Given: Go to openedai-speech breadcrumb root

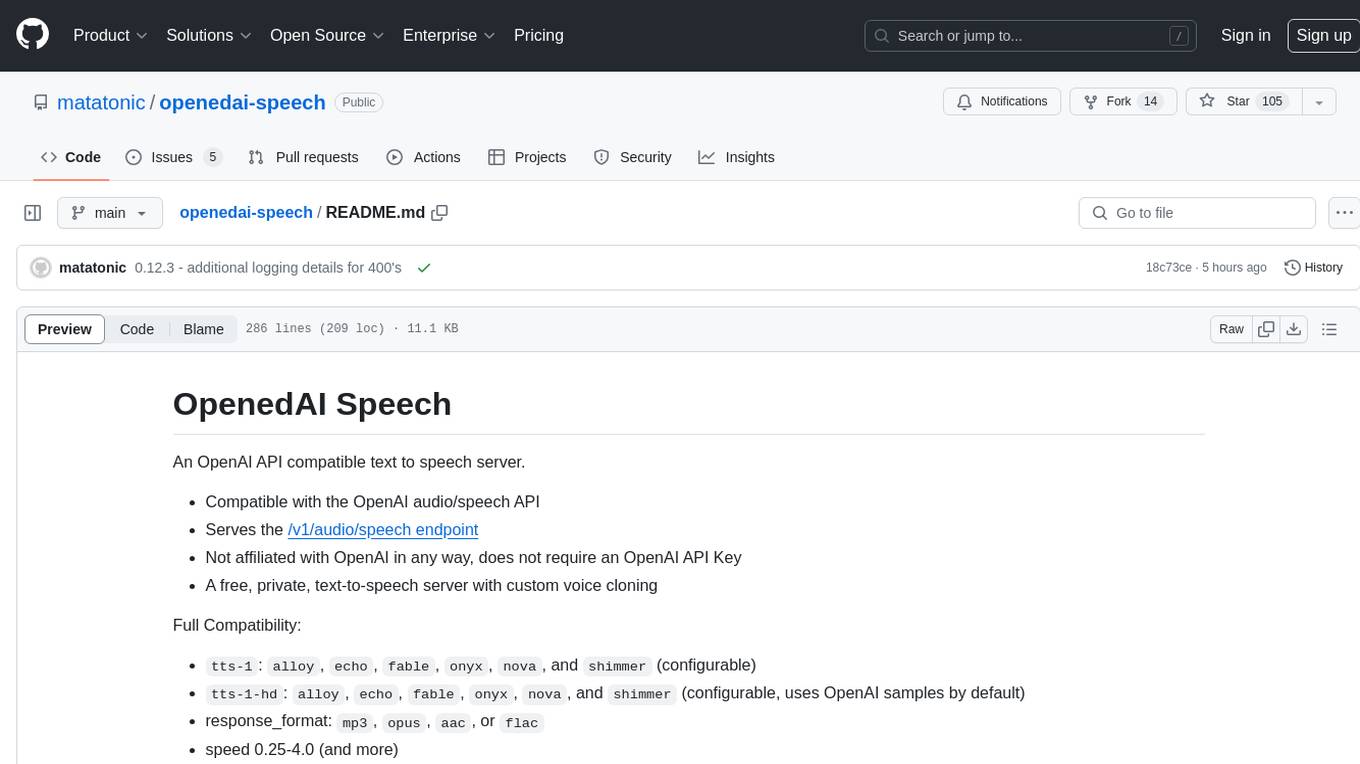Looking at the screenshot, I should [x=246, y=213].
